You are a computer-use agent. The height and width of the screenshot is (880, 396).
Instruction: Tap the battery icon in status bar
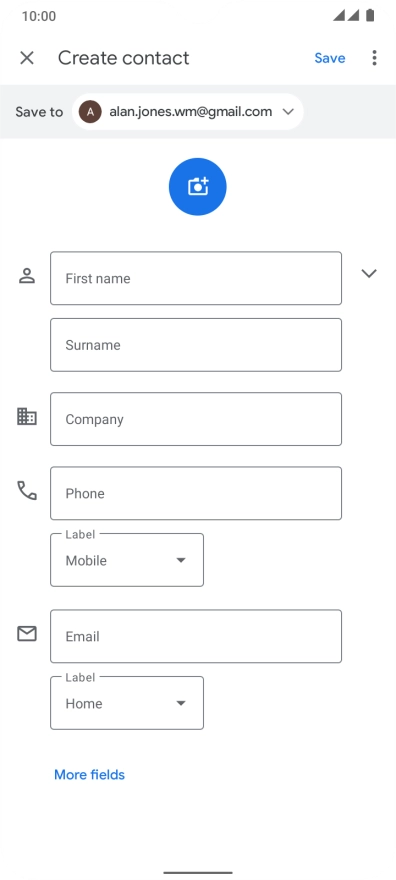pyautogui.click(x=370, y=15)
